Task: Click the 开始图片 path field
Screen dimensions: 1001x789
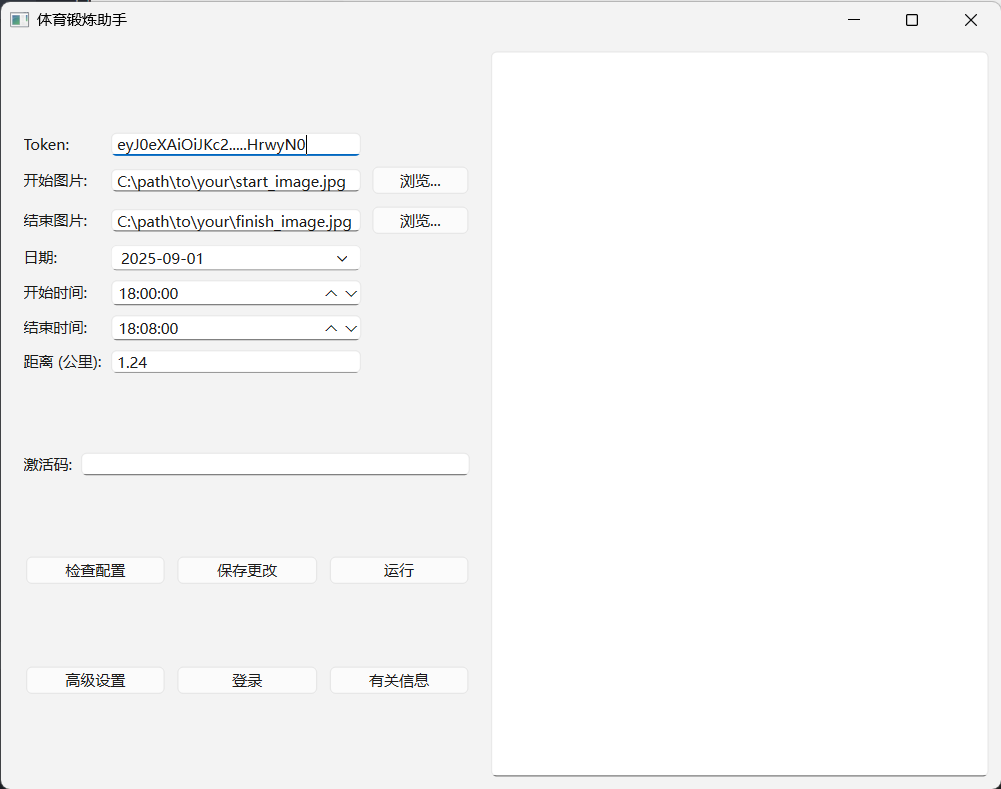Action: coord(235,182)
